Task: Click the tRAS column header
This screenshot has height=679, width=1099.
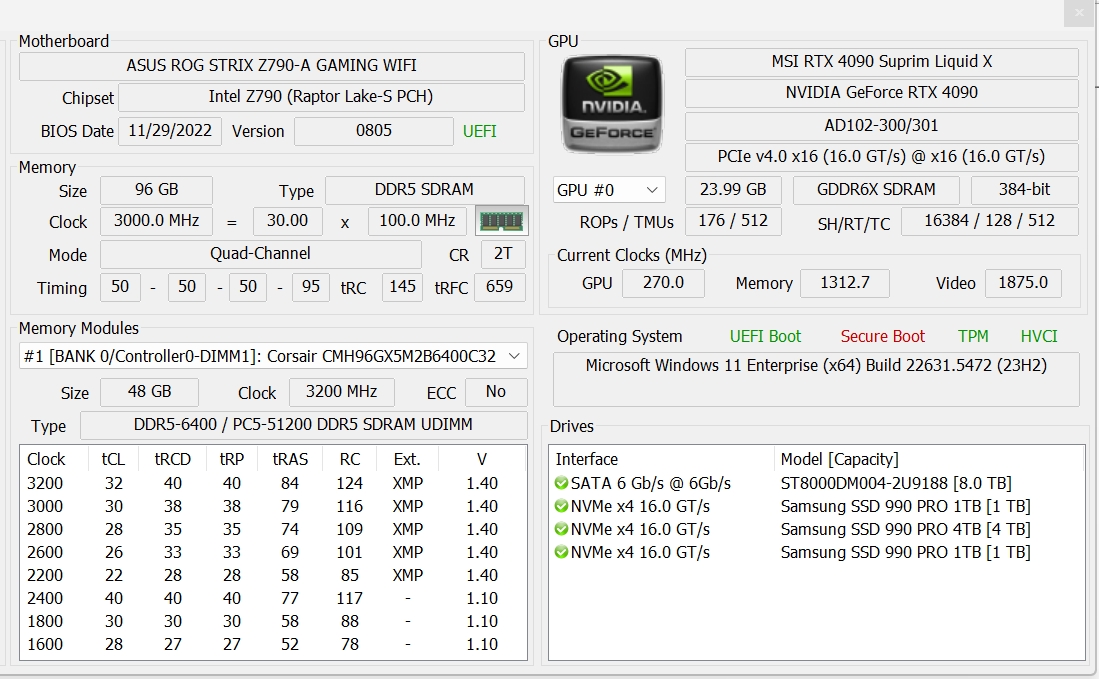Action: click(290, 460)
